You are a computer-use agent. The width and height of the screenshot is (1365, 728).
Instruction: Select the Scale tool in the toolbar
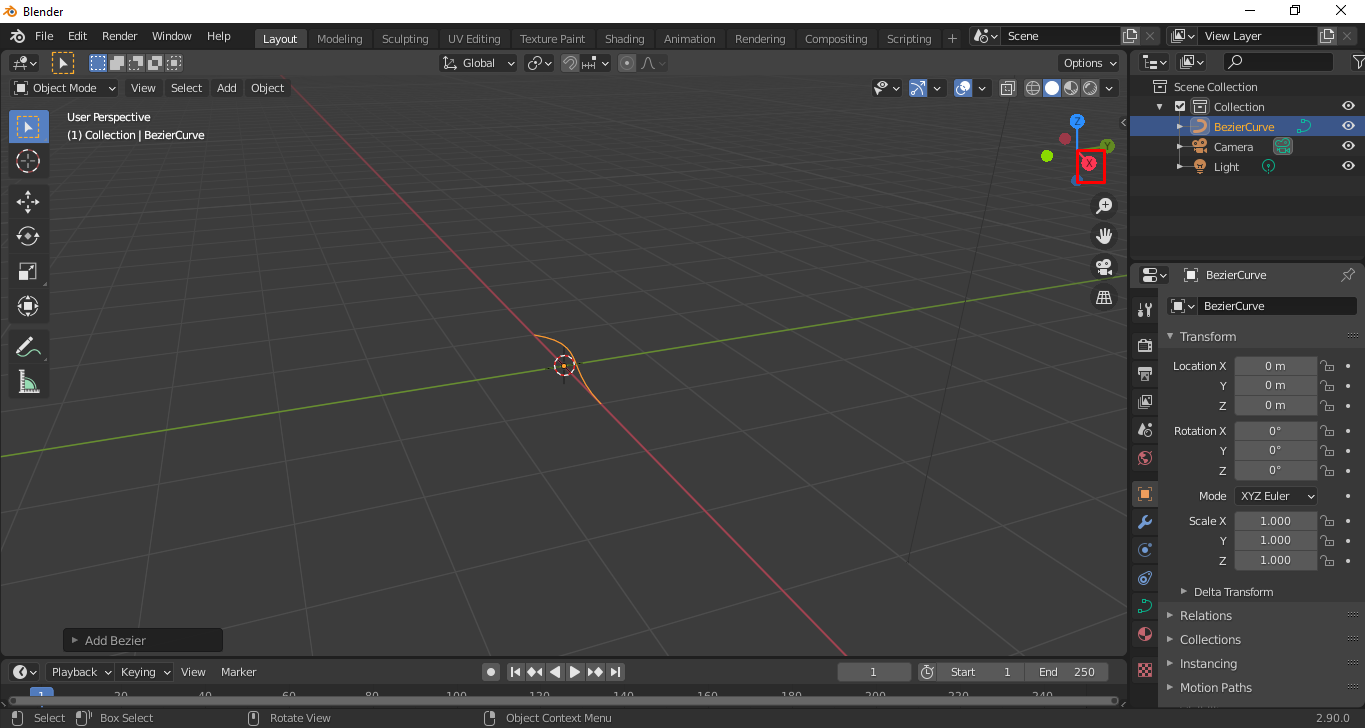[28, 271]
